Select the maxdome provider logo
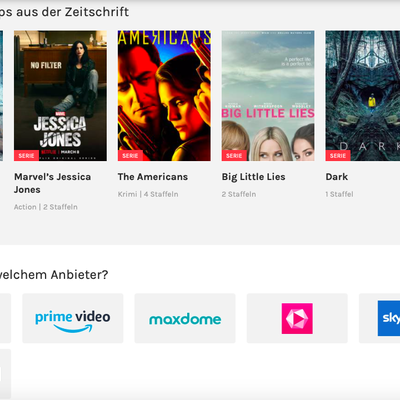This screenshot has height=400, width=400. (185, 318)
